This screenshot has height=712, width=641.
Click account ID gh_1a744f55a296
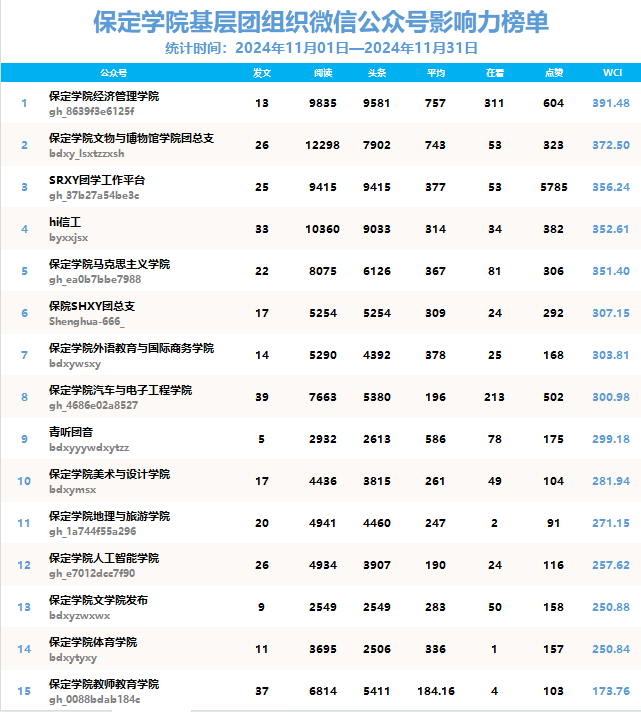[x=93, y=532]
